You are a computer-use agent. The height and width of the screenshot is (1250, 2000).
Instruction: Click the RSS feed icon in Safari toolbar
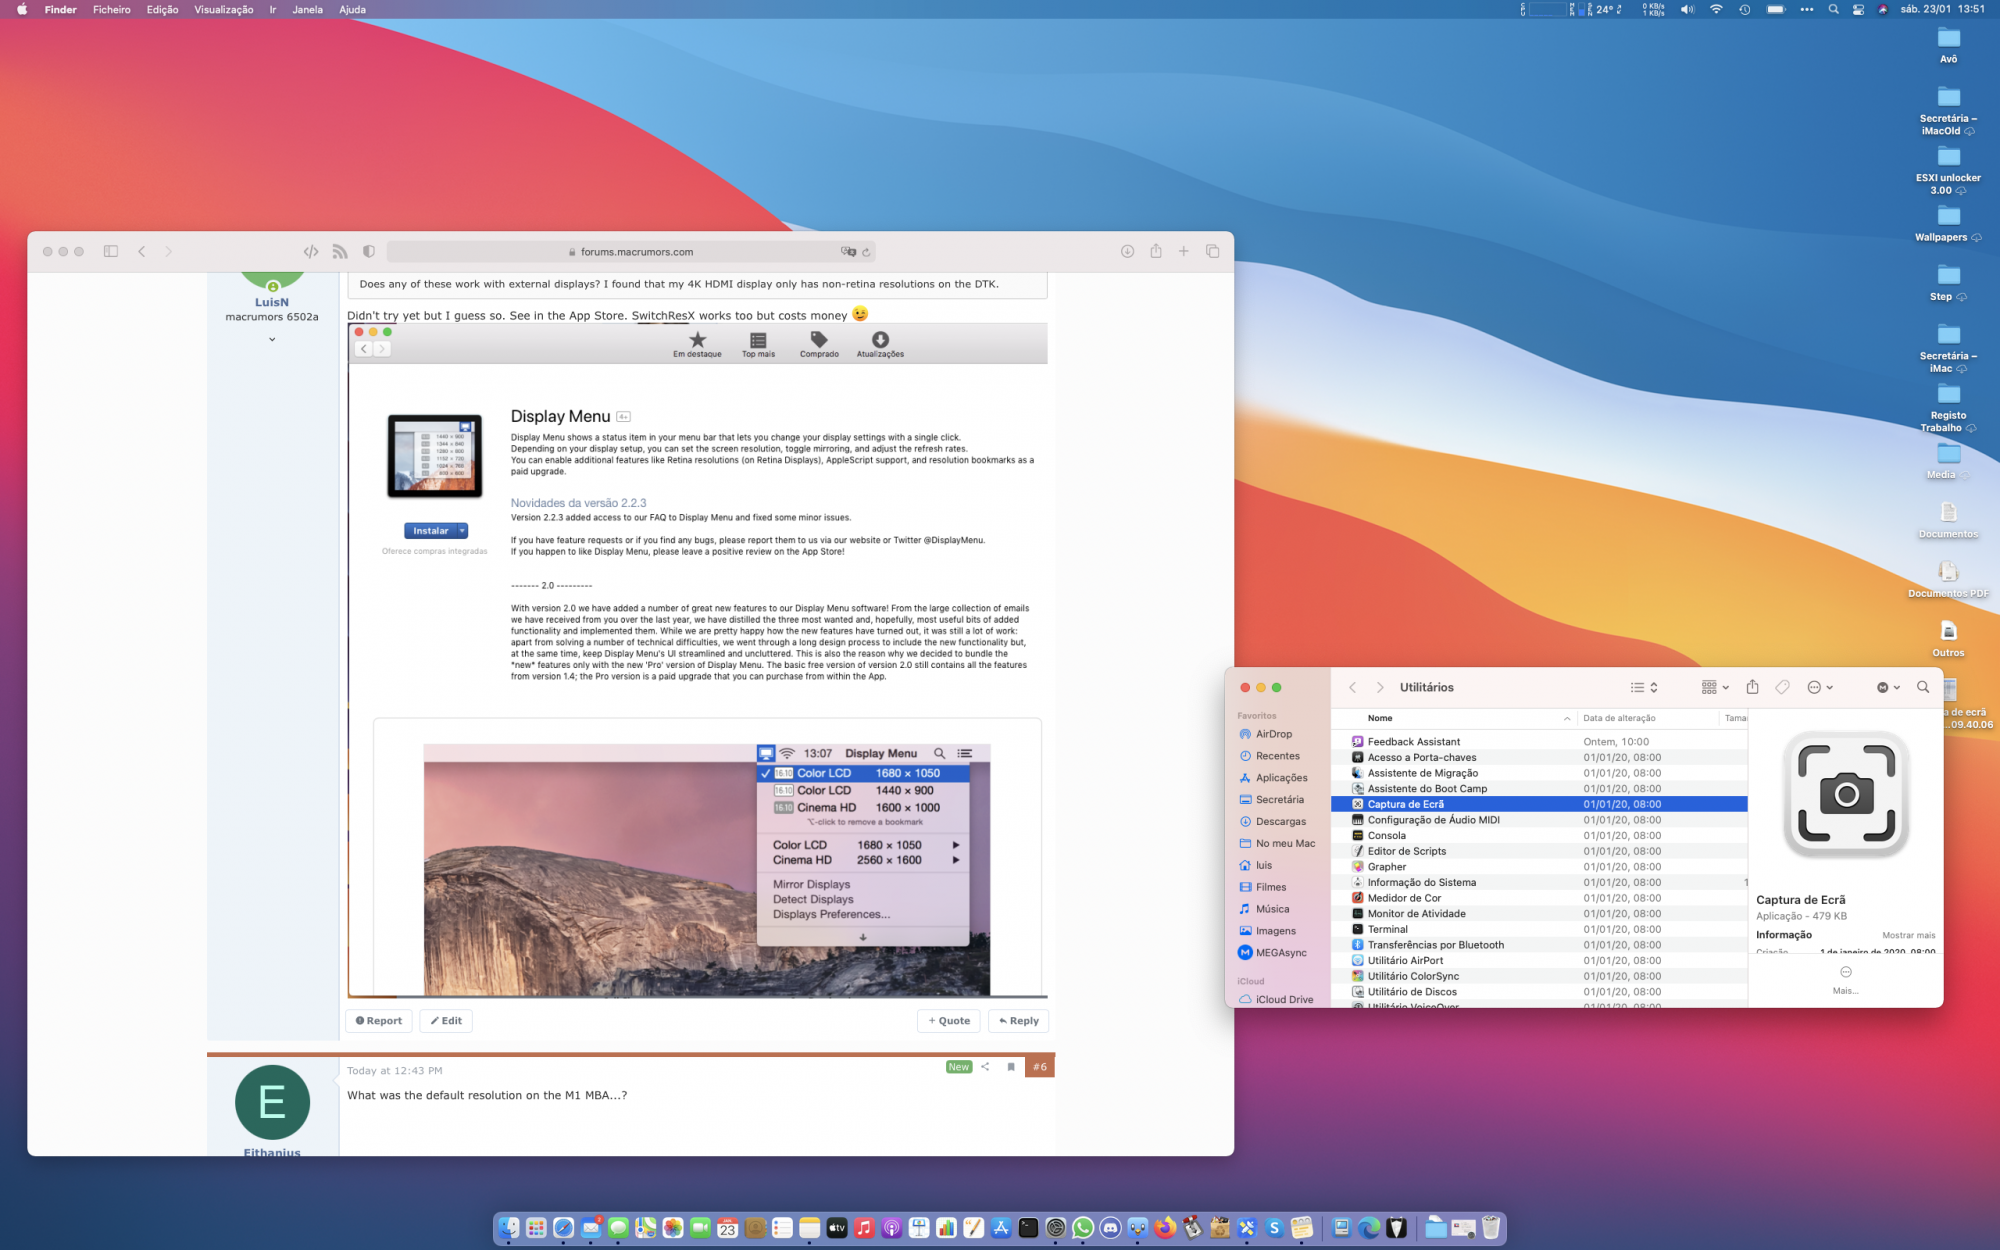click(x=340, y=251)
